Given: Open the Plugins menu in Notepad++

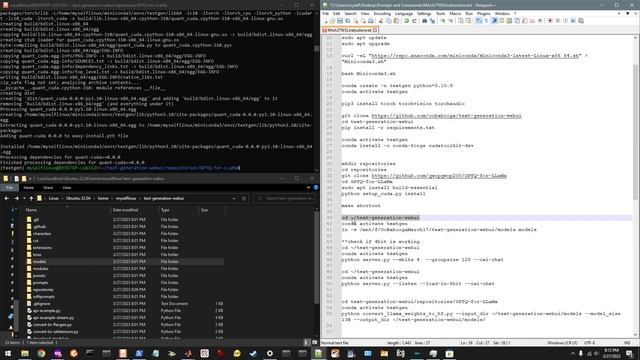Looking at the screenshot, I should coord(483,13).
